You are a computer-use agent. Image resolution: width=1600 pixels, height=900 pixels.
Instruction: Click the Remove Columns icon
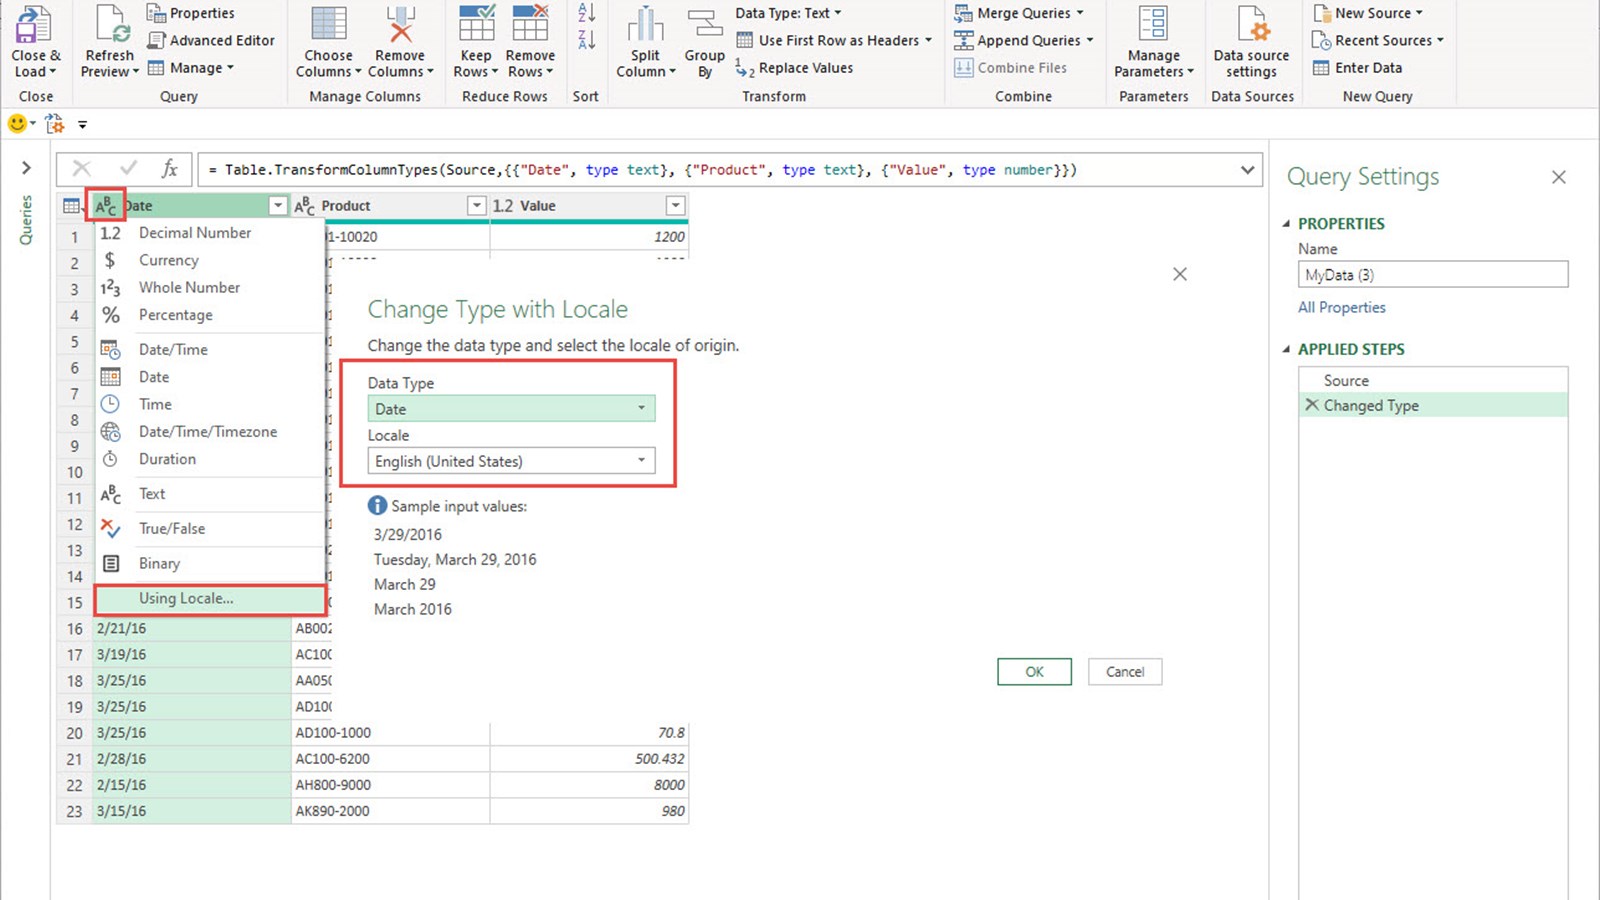[400, 25]
